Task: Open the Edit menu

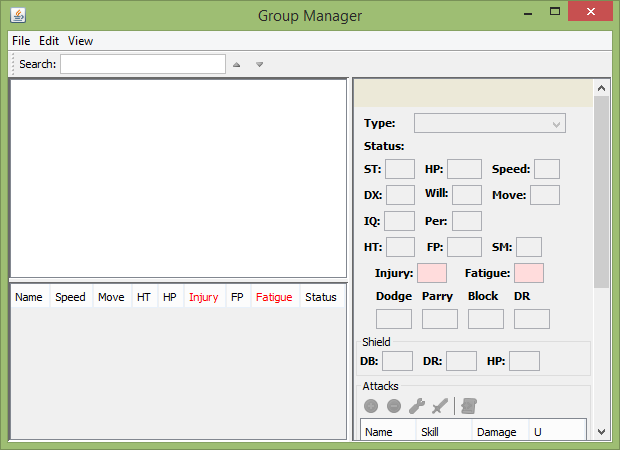Action: point(49,41)
